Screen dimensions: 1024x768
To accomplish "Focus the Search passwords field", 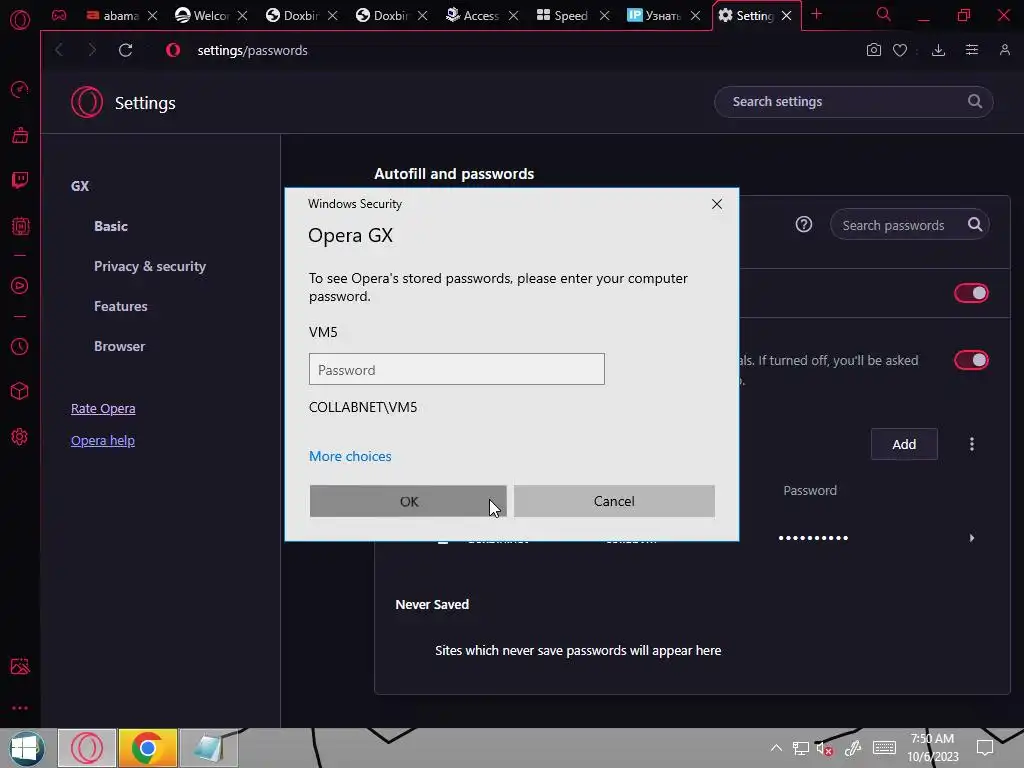I will coord(909,225).
